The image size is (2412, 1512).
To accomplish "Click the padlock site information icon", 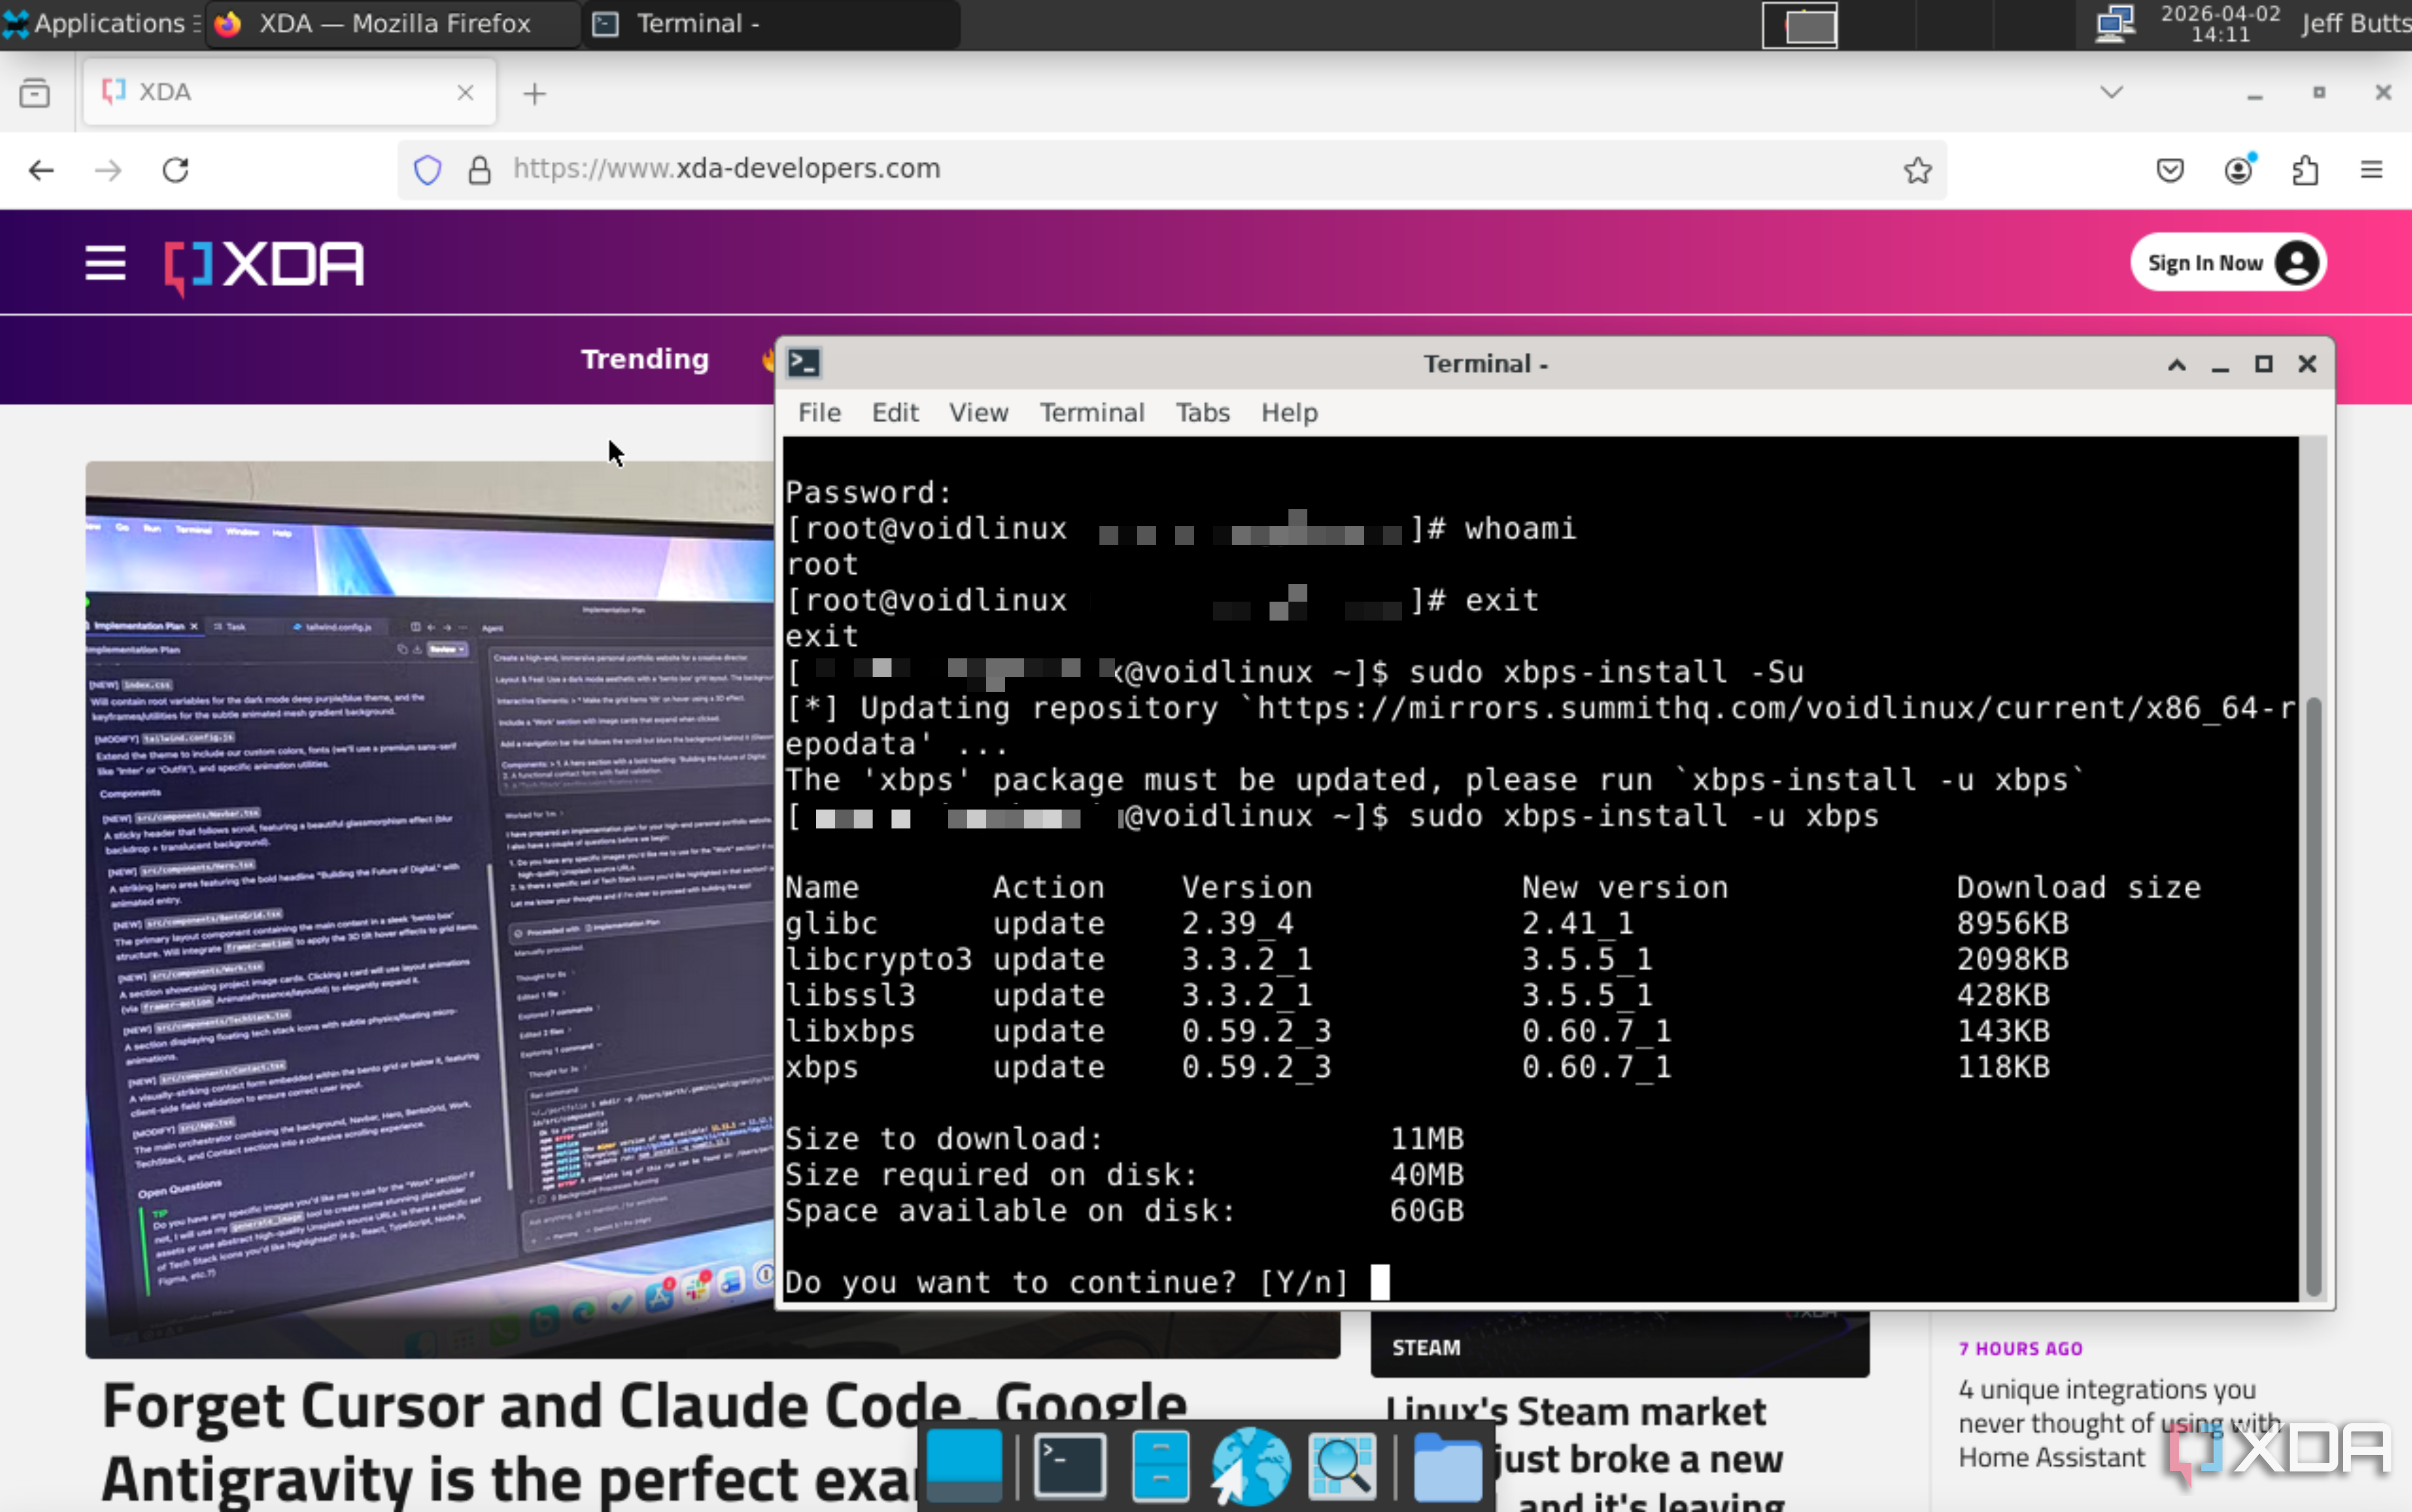I will tap(480, 170).
